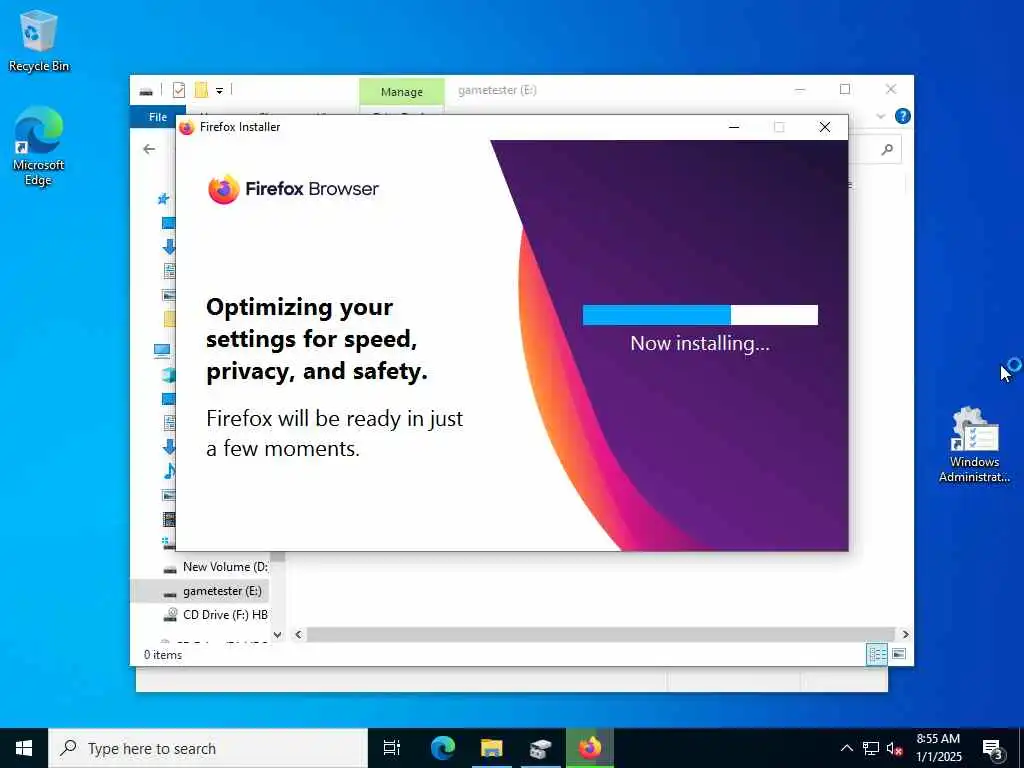
Task: Click the Properties checkmark icon in Explorer's quick access toolbar
Action: pyautogui.click(x=178, y=90)
